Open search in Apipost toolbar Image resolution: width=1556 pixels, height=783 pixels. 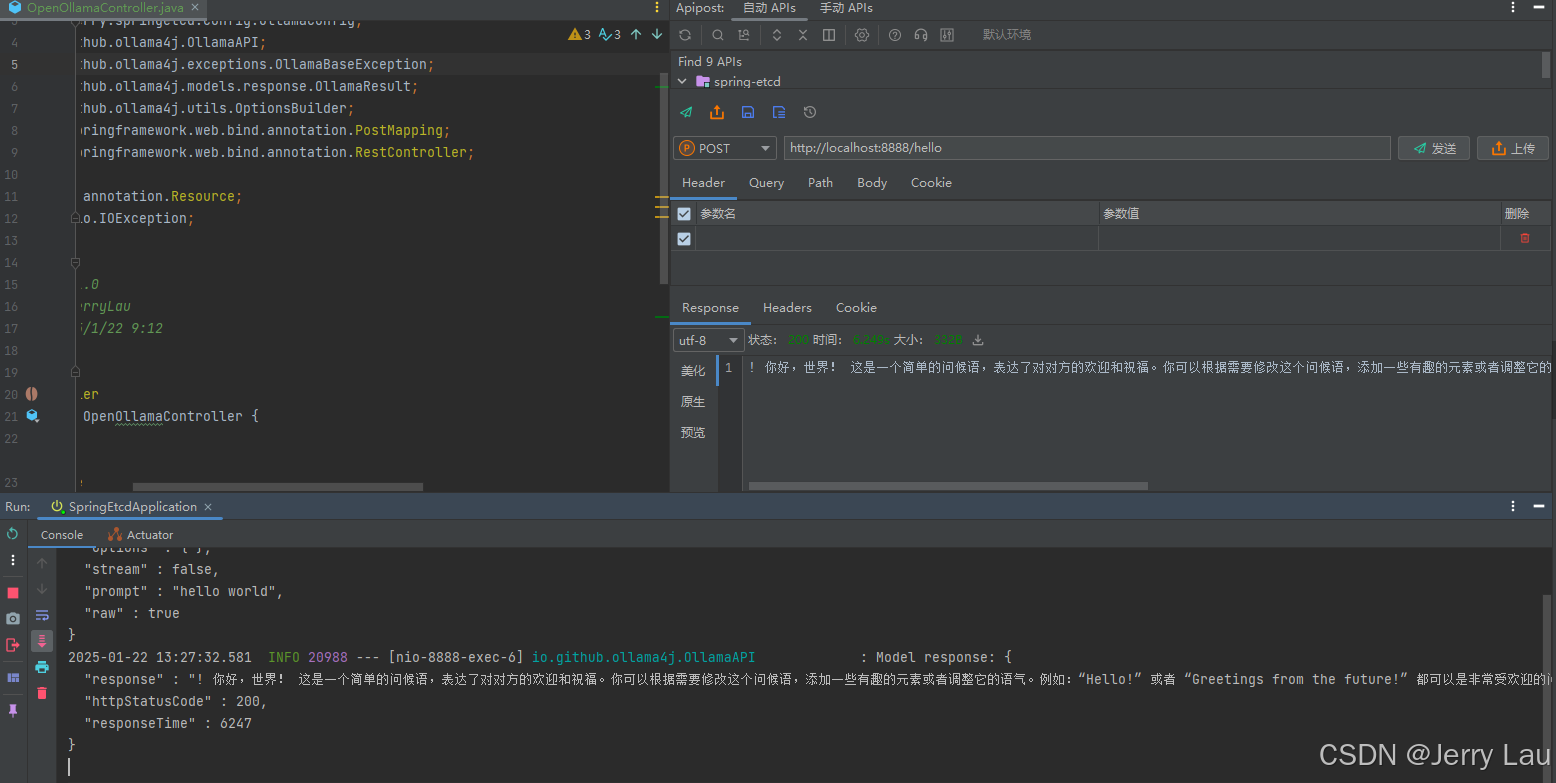coord(718,35)
